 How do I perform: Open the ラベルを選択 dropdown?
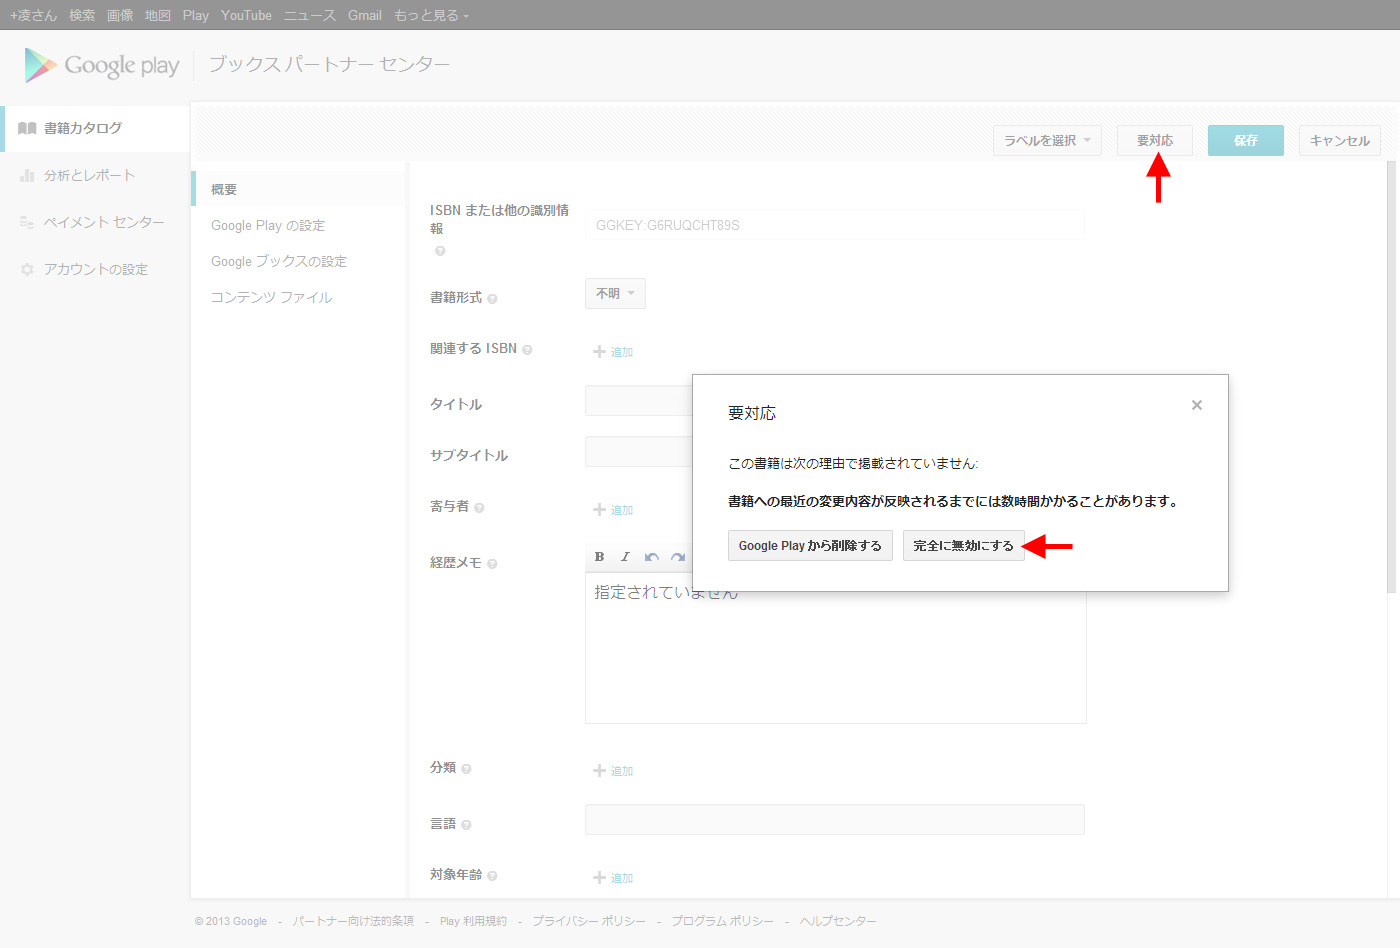pyautogui.click(x=1048, y=141)
